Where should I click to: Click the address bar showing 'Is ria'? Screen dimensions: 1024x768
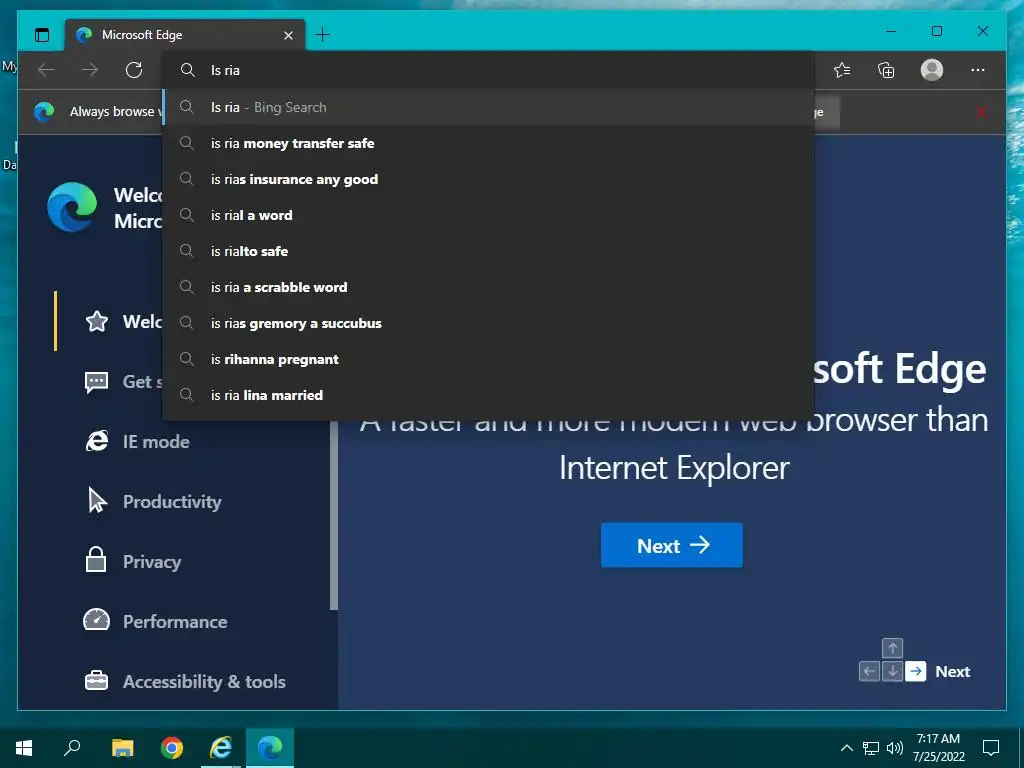(x=488, y=71)
